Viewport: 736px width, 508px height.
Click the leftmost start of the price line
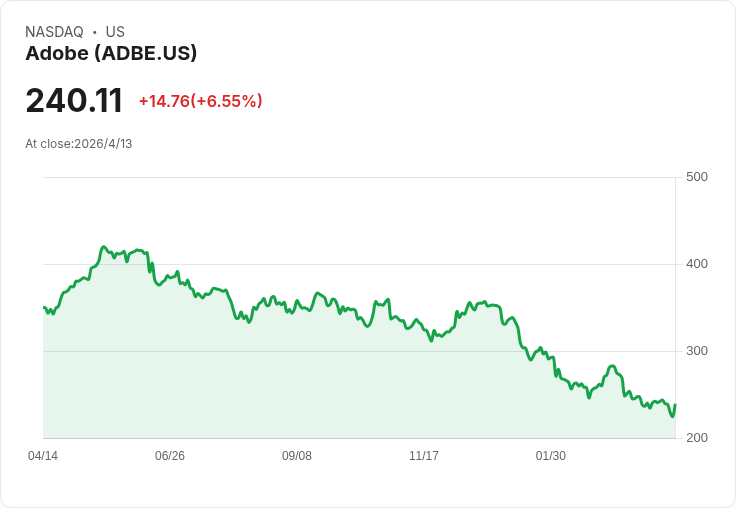coord(44,308)
